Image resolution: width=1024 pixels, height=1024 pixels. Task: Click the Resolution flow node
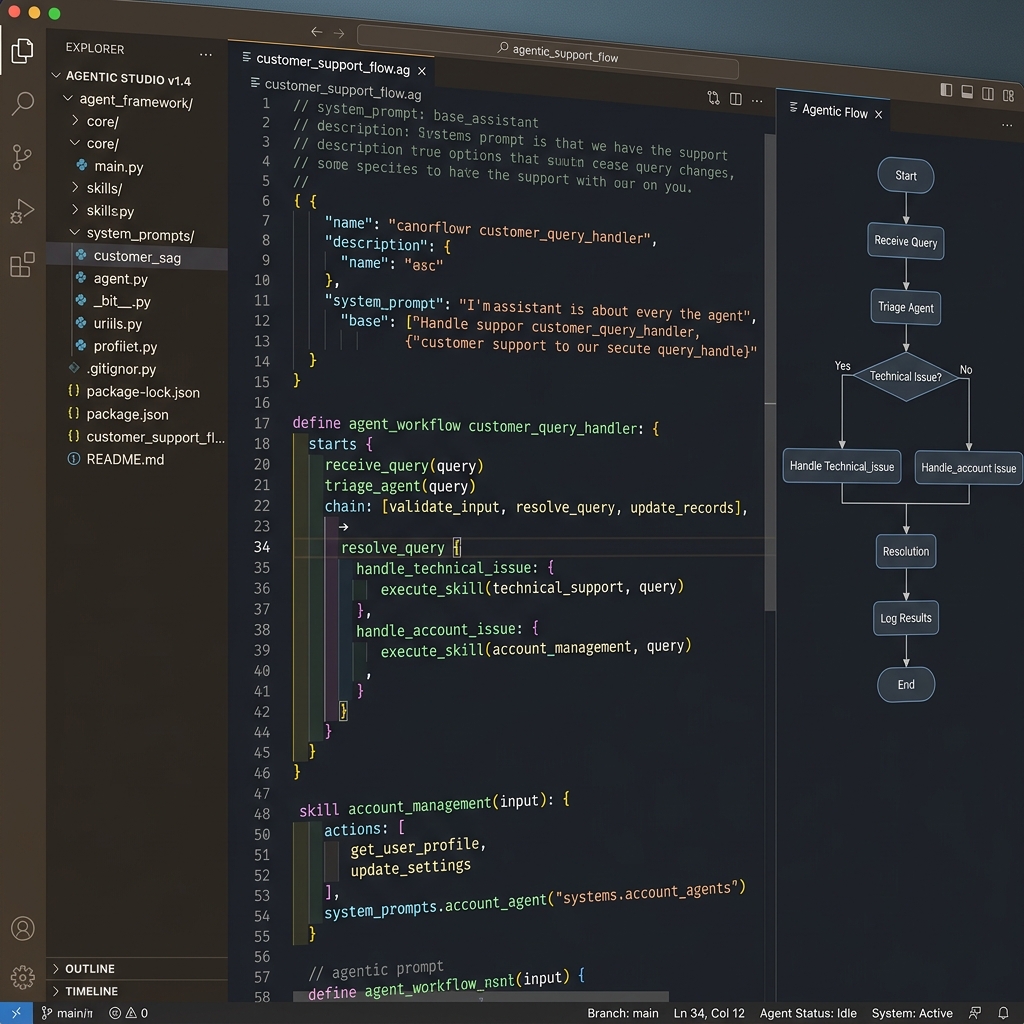coord(905,551)
